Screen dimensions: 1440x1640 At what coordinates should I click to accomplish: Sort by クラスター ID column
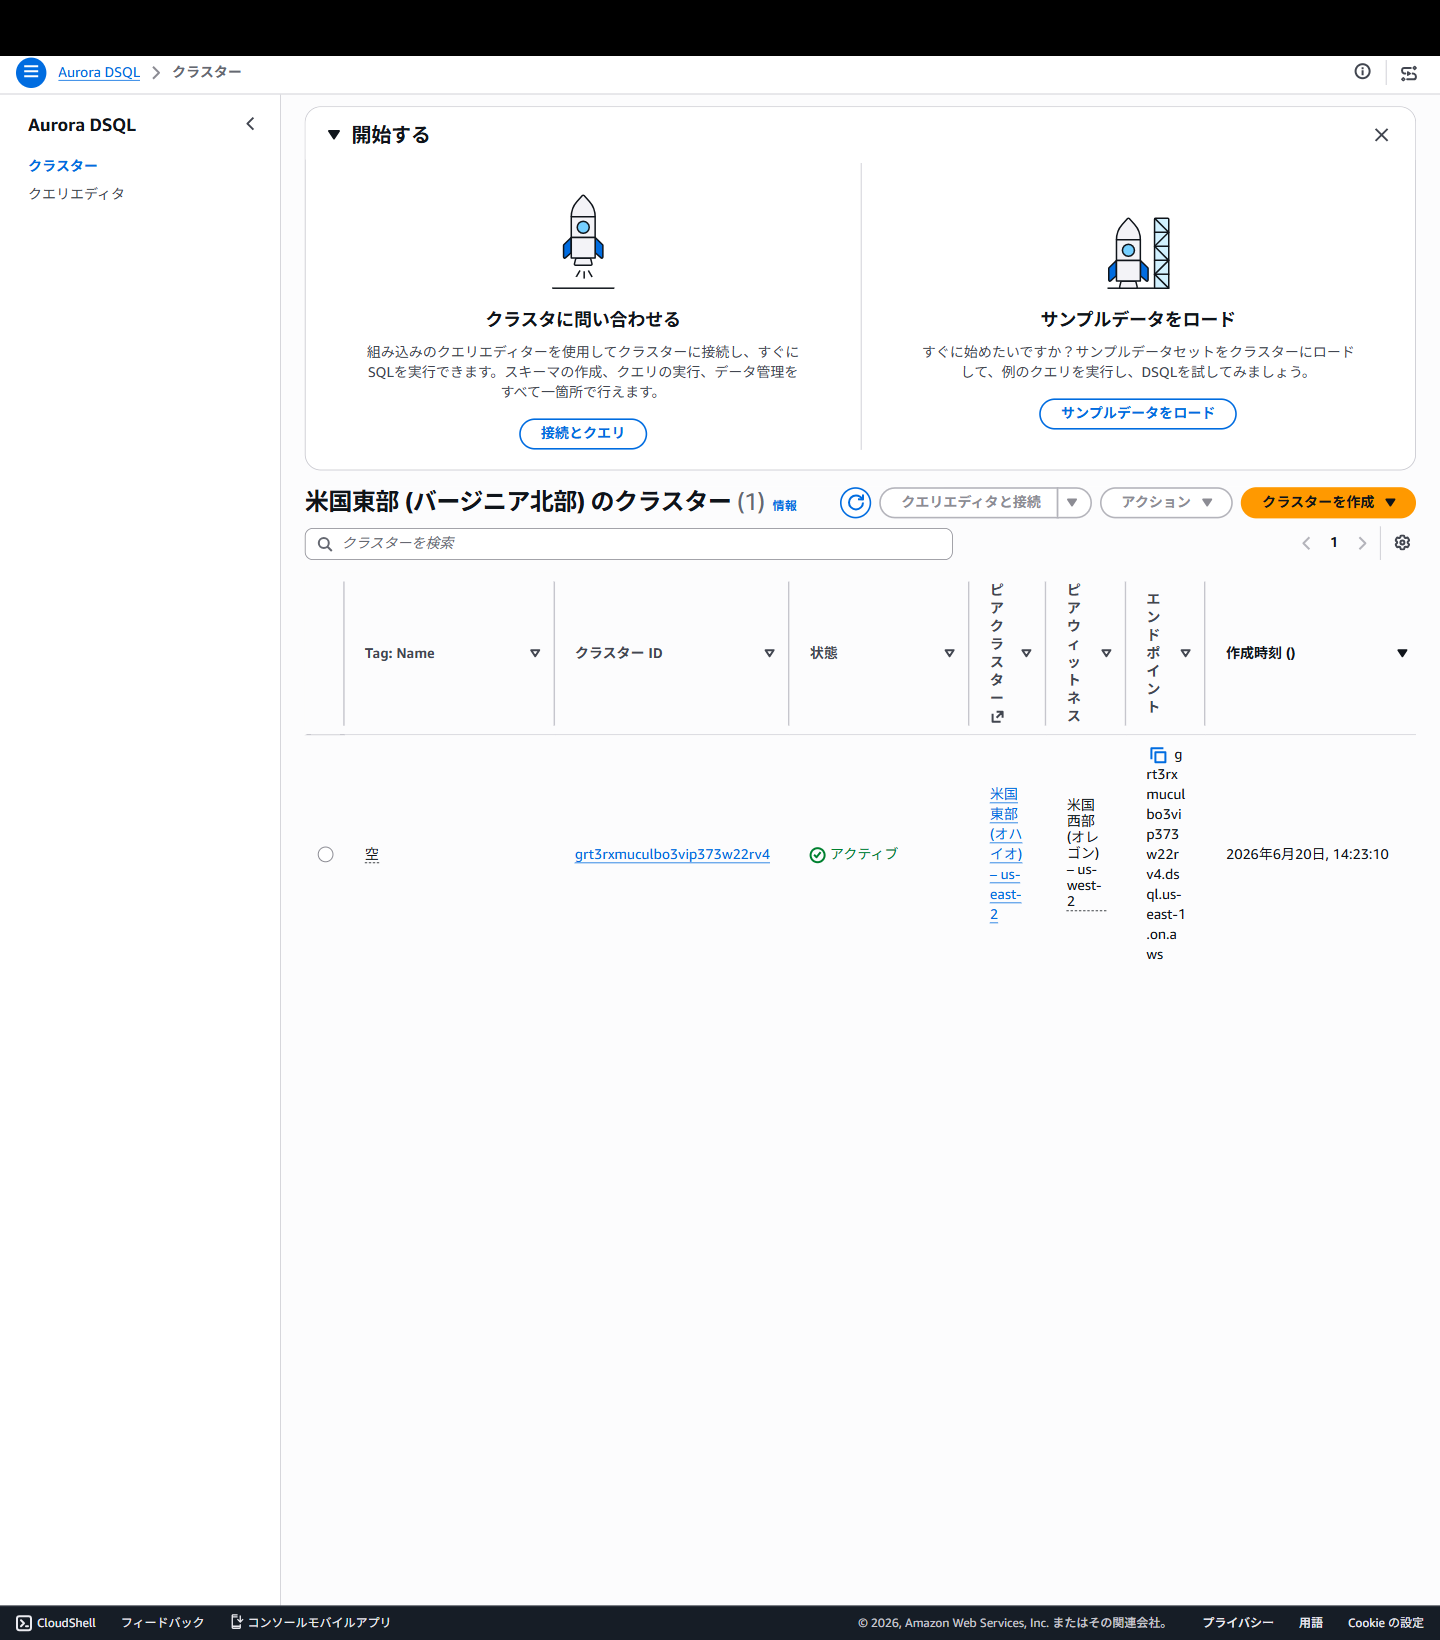769,653
